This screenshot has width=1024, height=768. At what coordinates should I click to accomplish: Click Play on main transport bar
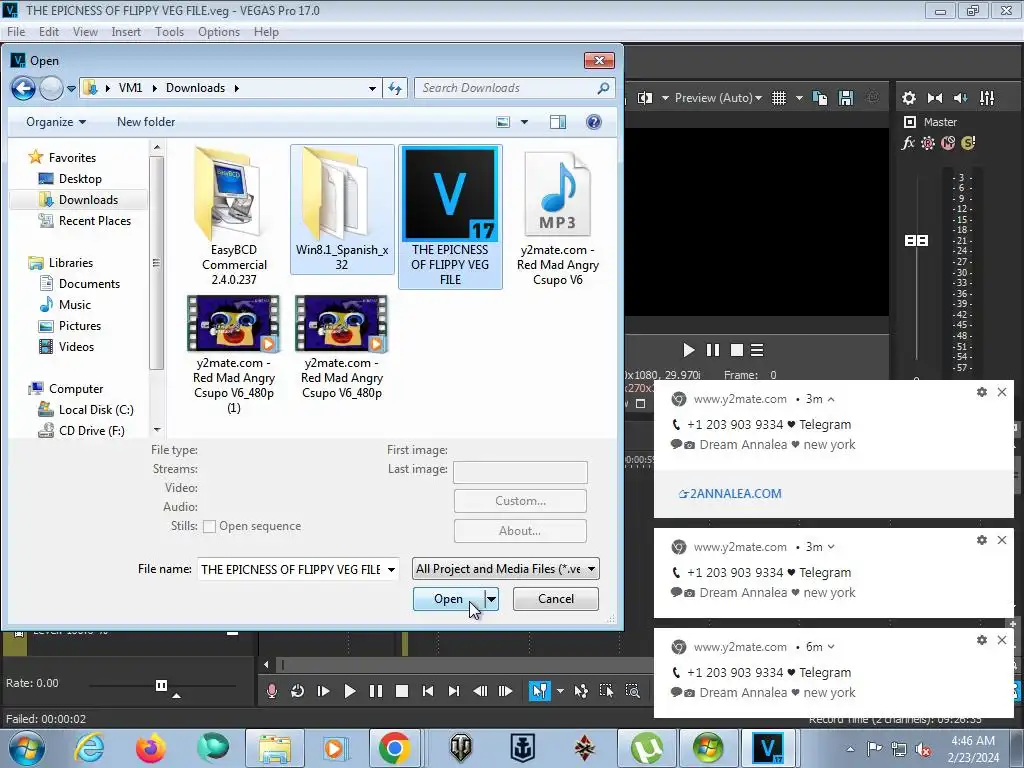349,691
